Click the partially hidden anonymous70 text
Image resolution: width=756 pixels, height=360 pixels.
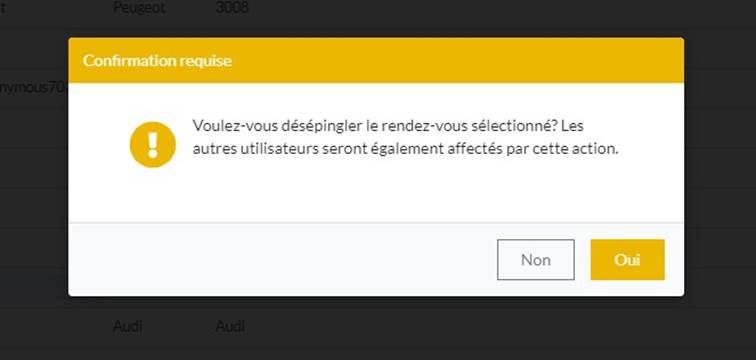pyautogui.click(x=33, y=88)
